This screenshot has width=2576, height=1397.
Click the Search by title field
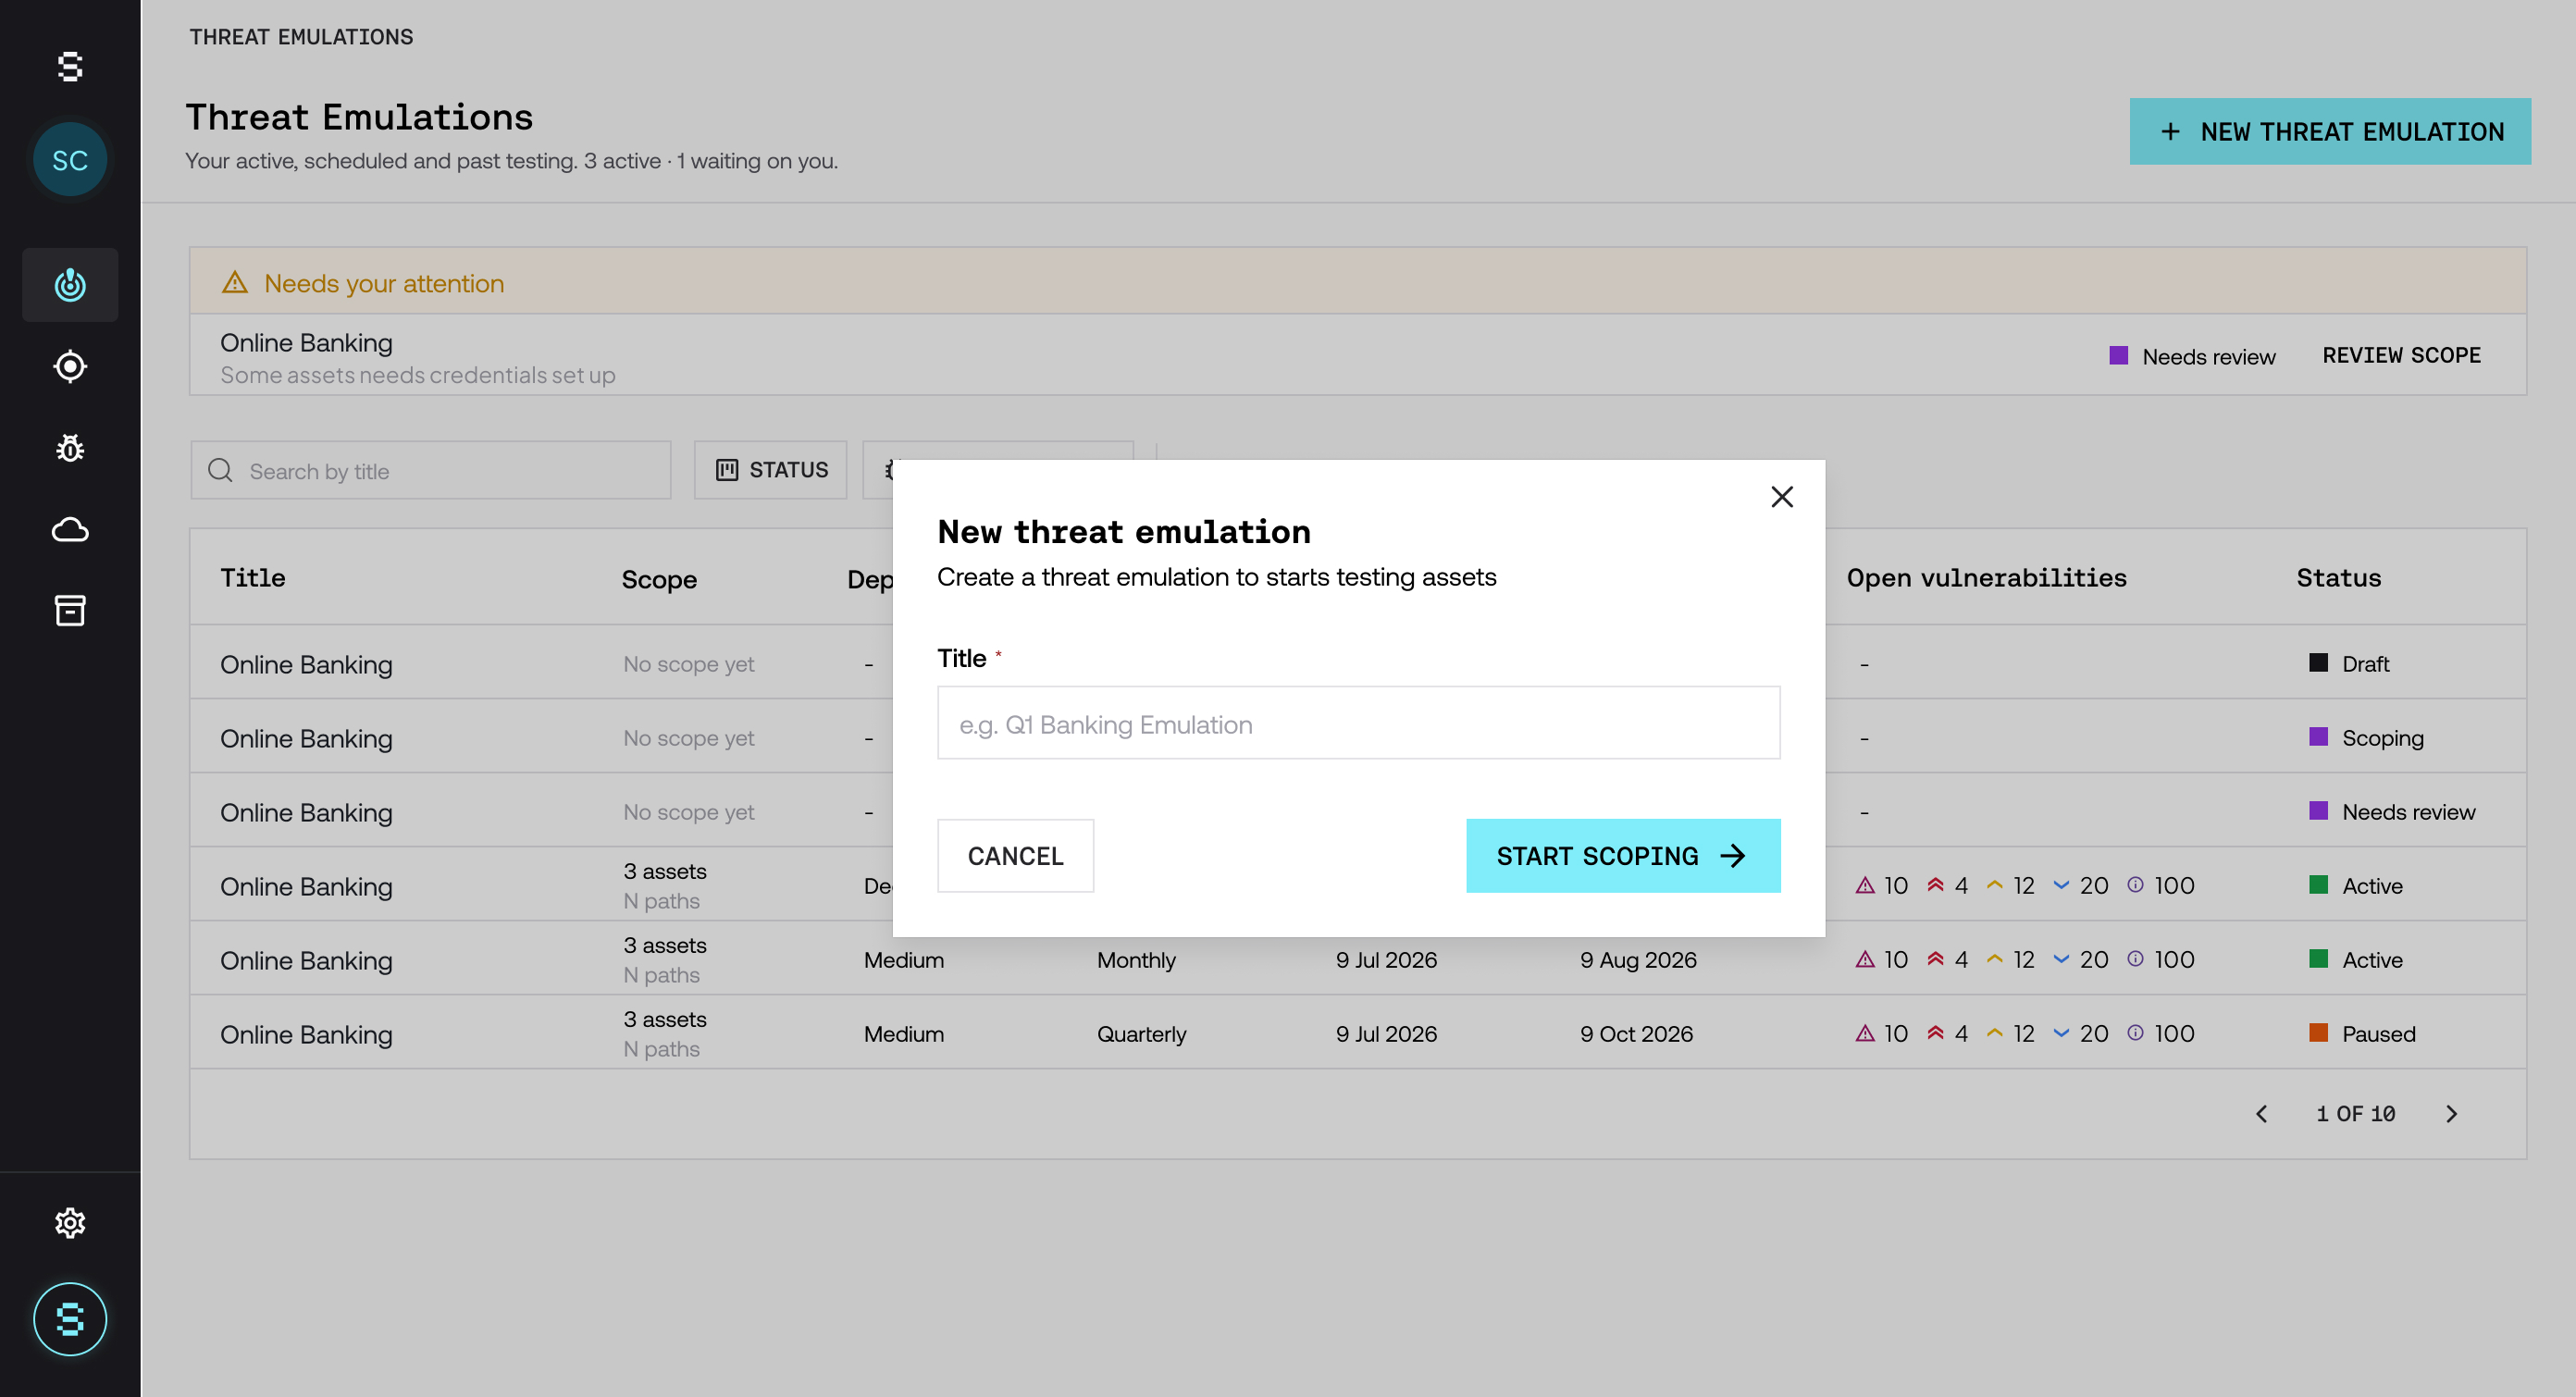(431, 470)
